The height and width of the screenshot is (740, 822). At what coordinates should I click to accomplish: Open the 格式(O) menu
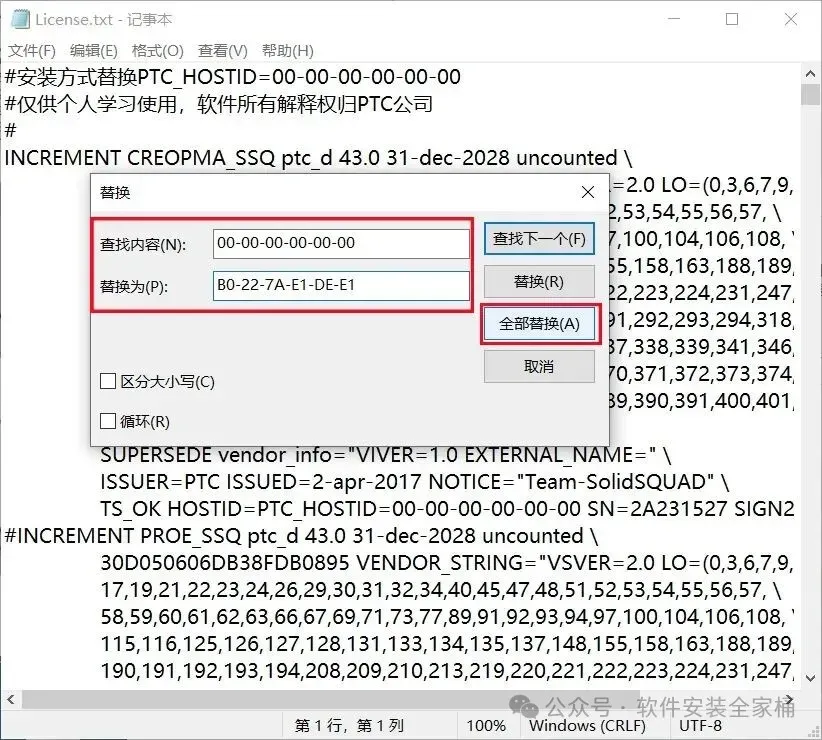(157, 51)
